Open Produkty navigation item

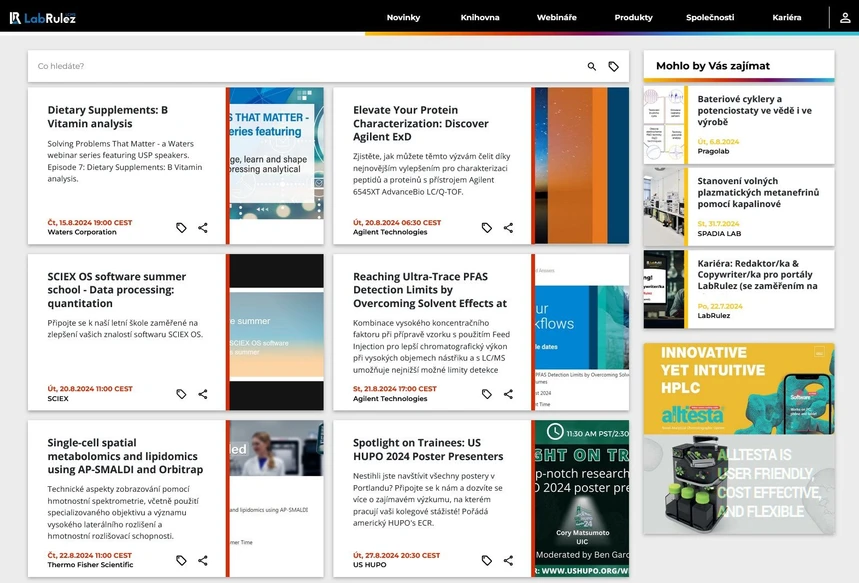click(633, 18)
